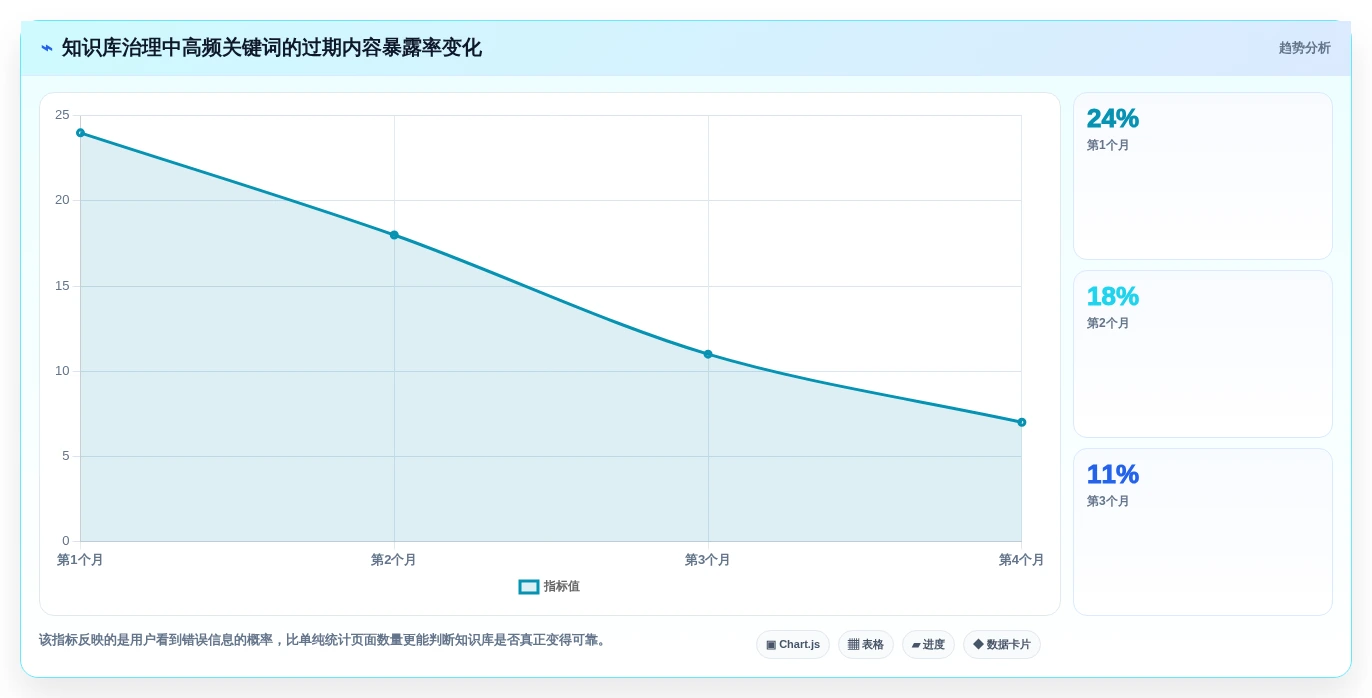Click y-axis tick label 20
Viewport: 1372px width, 698px height.
point(62,200)
